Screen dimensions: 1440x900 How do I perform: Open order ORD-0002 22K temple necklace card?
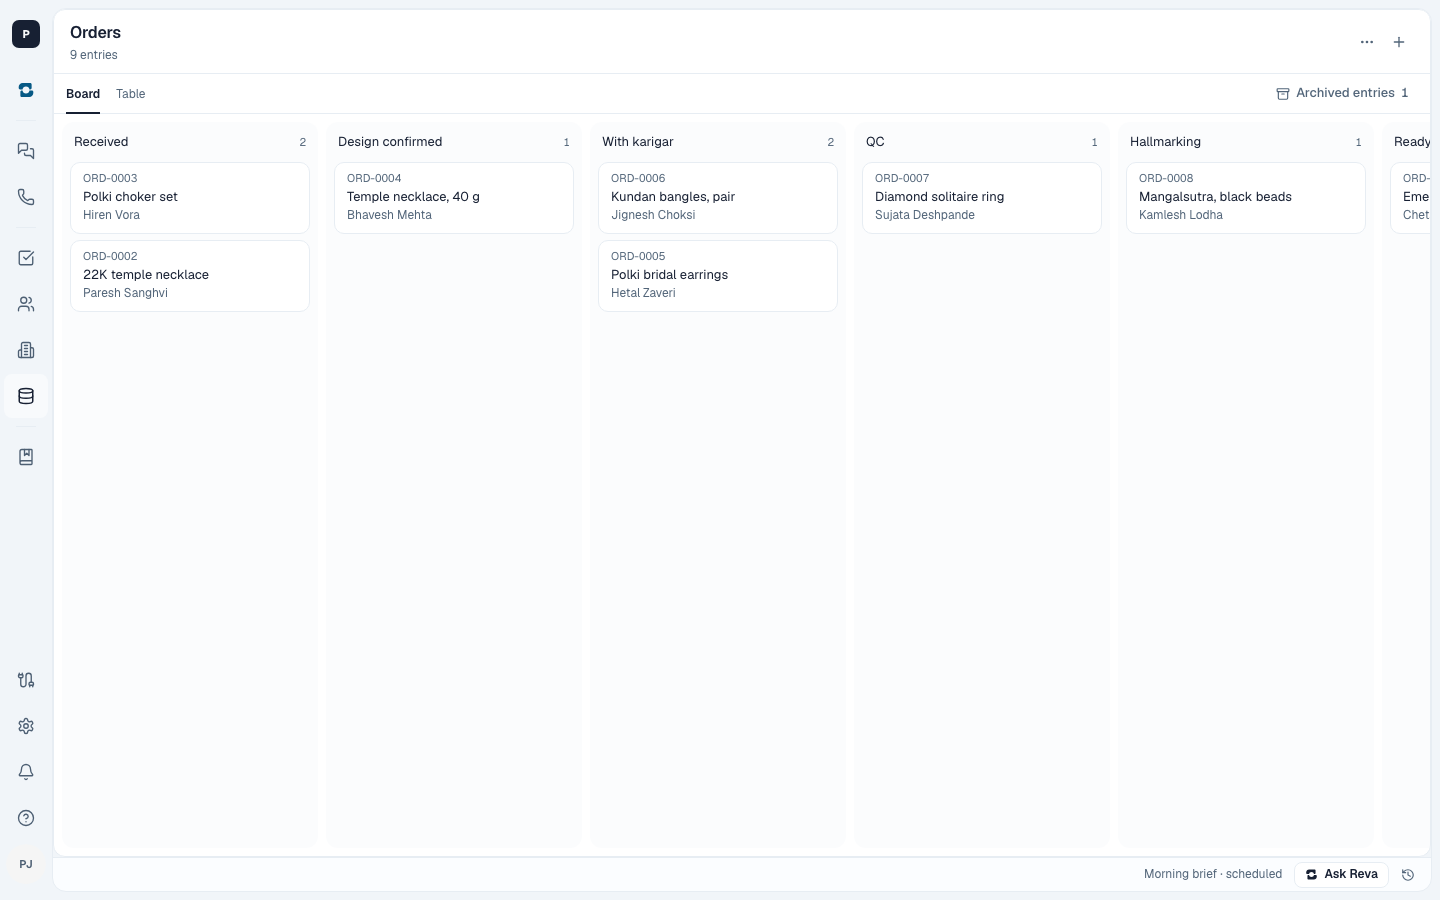click(190, 276)
